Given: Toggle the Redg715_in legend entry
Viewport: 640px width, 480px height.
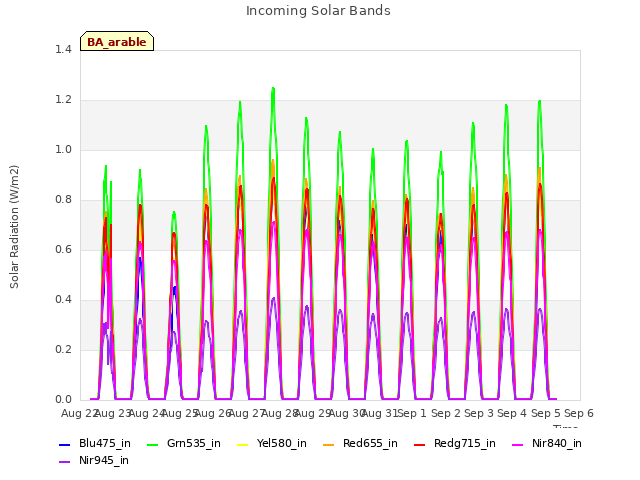Looking at the screenshot, I should point(455,444).
